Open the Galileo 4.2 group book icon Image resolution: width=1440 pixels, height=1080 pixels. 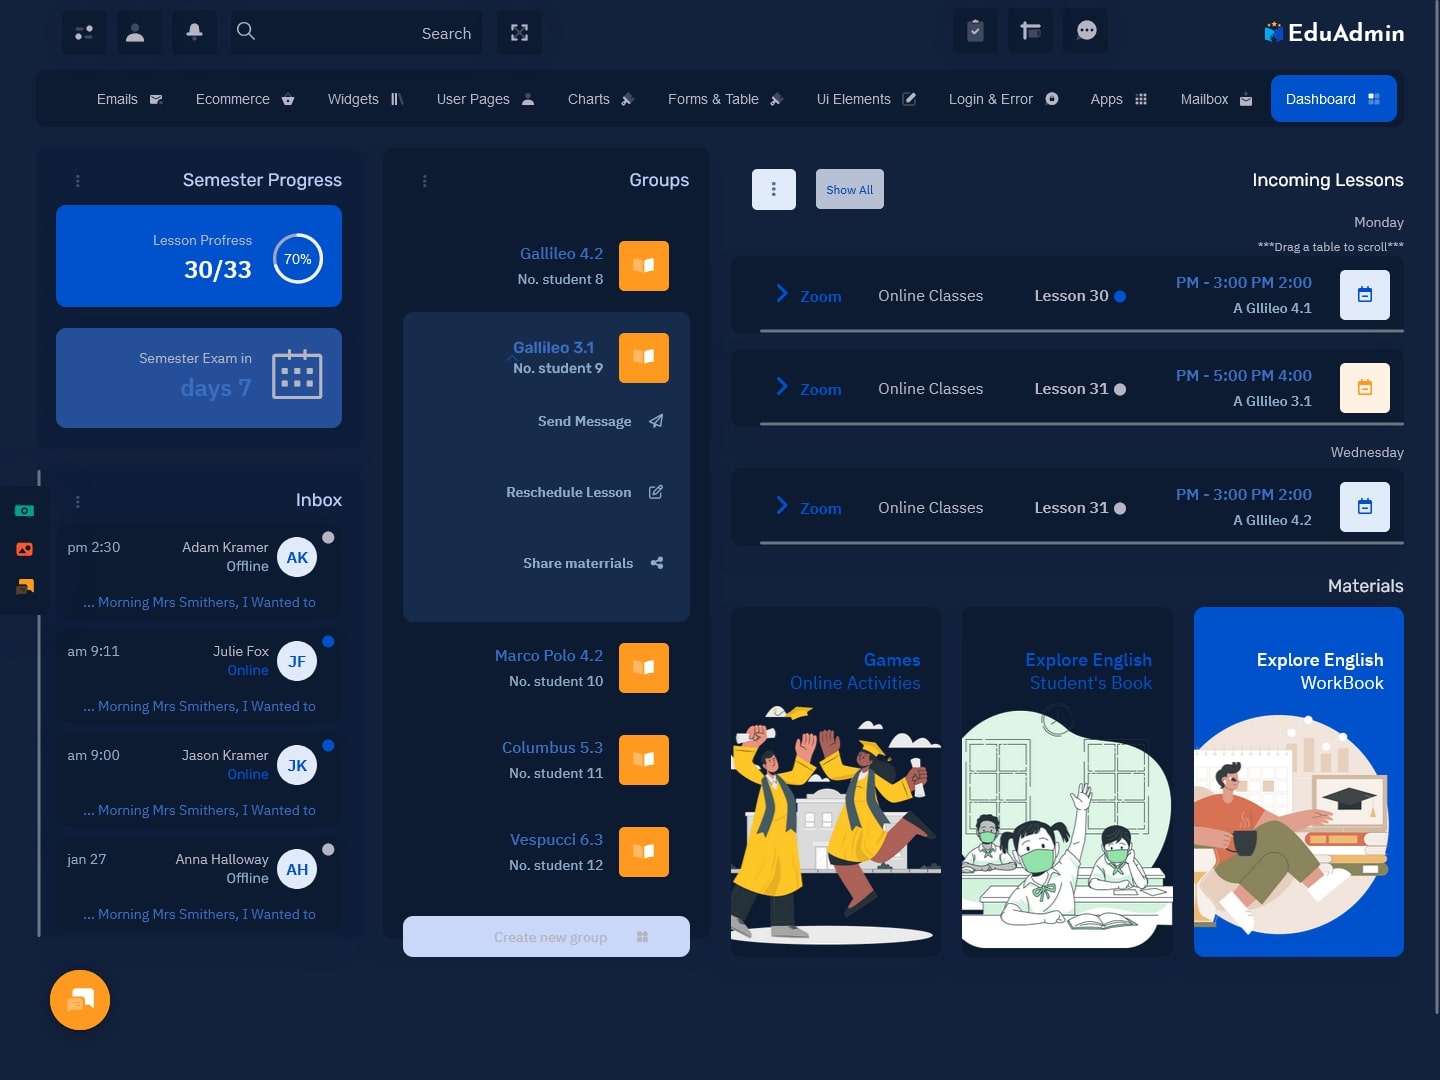pos(644,266)
